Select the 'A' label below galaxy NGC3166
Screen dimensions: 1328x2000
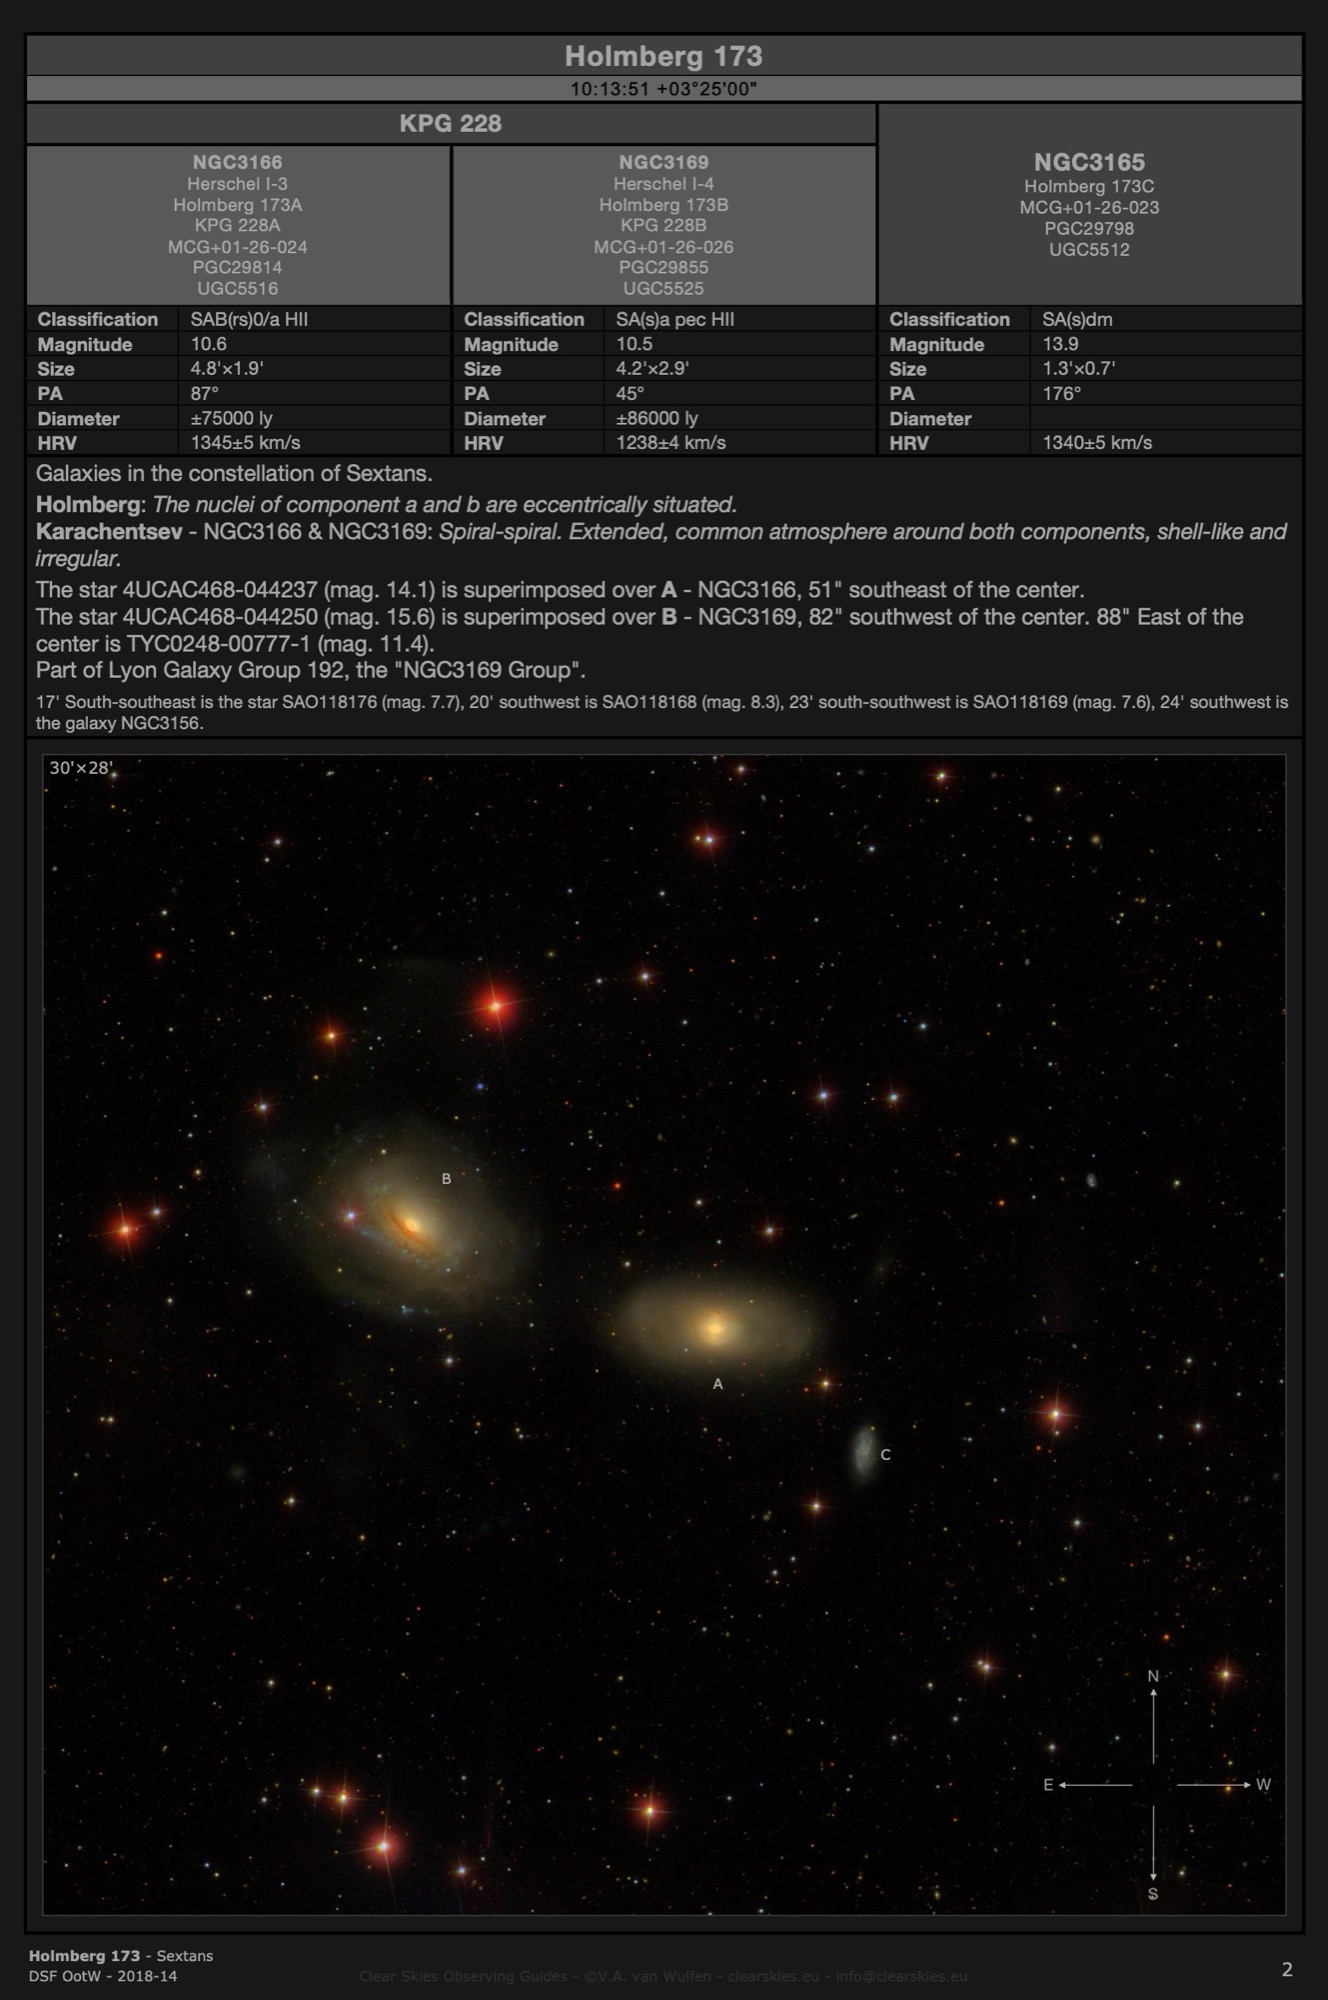[x=717, y=1384]
